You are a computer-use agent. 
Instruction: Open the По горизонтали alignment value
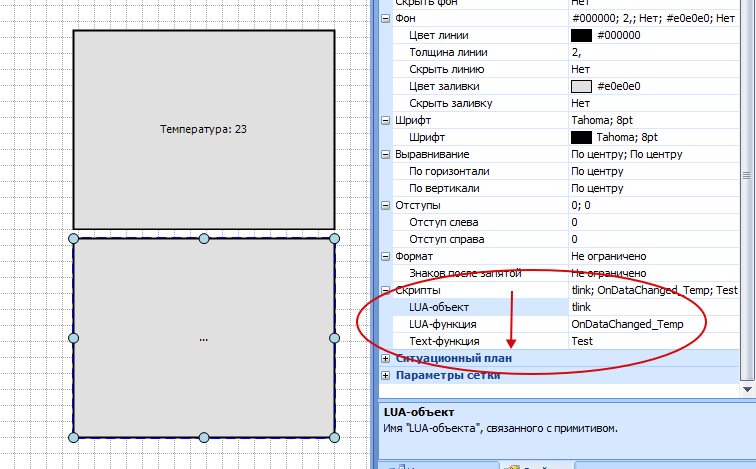click(x=650, y=172)
